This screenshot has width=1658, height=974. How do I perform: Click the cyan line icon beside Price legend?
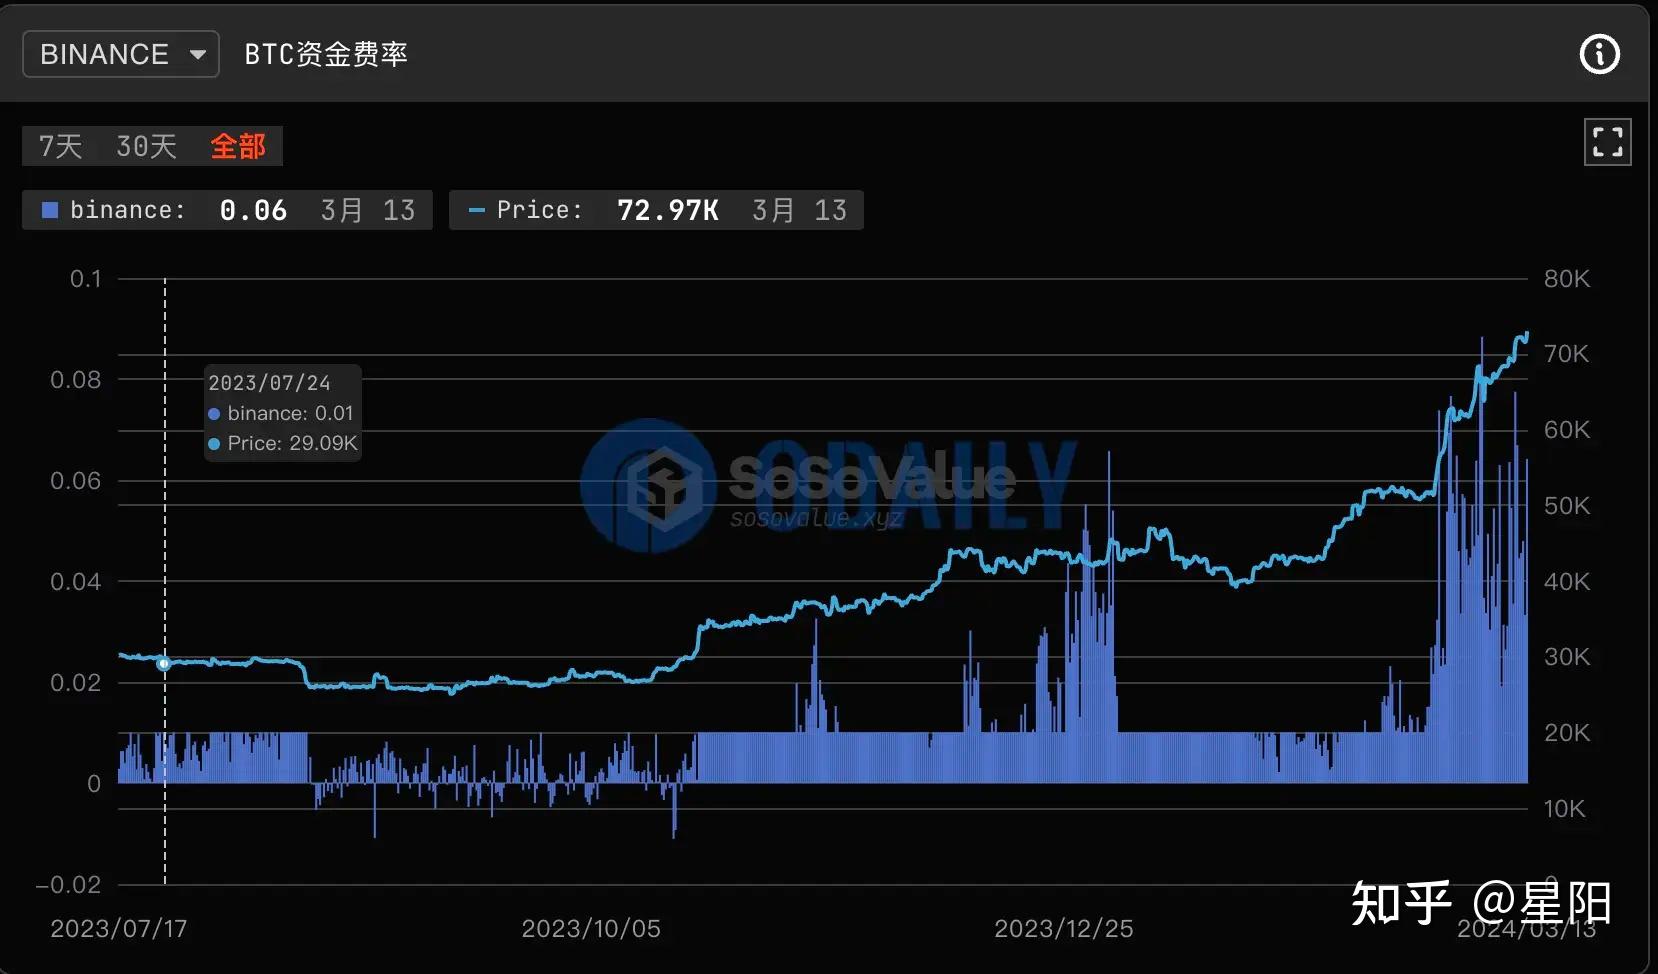click(x=475, y=210)
